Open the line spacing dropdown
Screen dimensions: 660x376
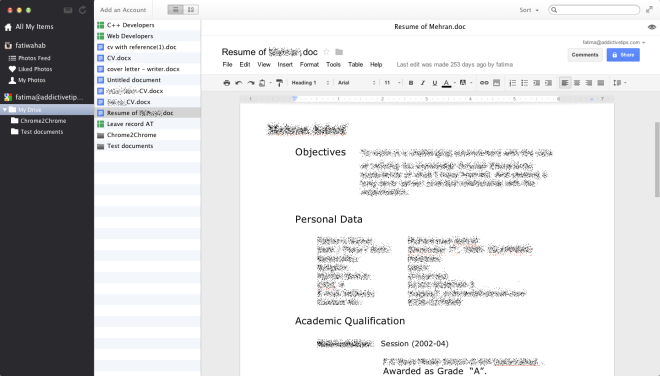pyautogui.click(x=620, y=83)
